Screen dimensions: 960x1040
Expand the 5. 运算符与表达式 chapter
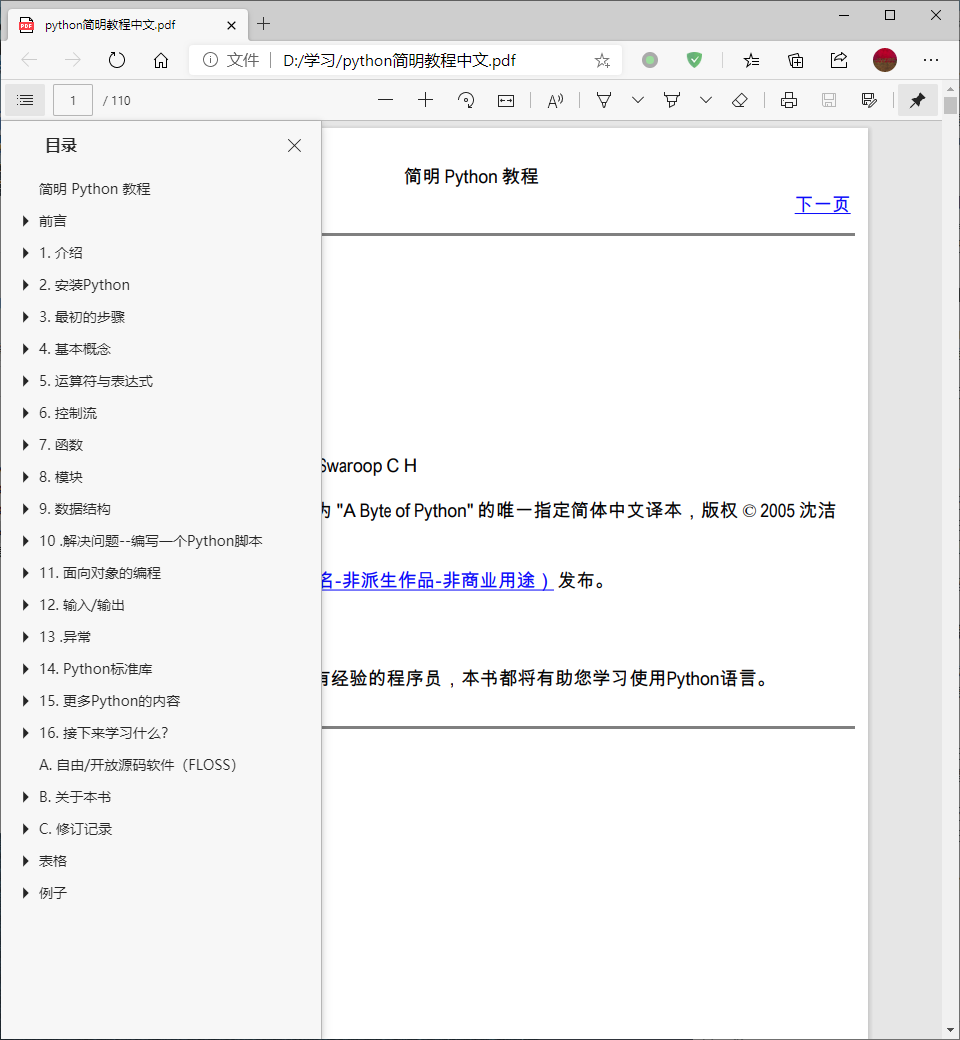pos(25,381)
